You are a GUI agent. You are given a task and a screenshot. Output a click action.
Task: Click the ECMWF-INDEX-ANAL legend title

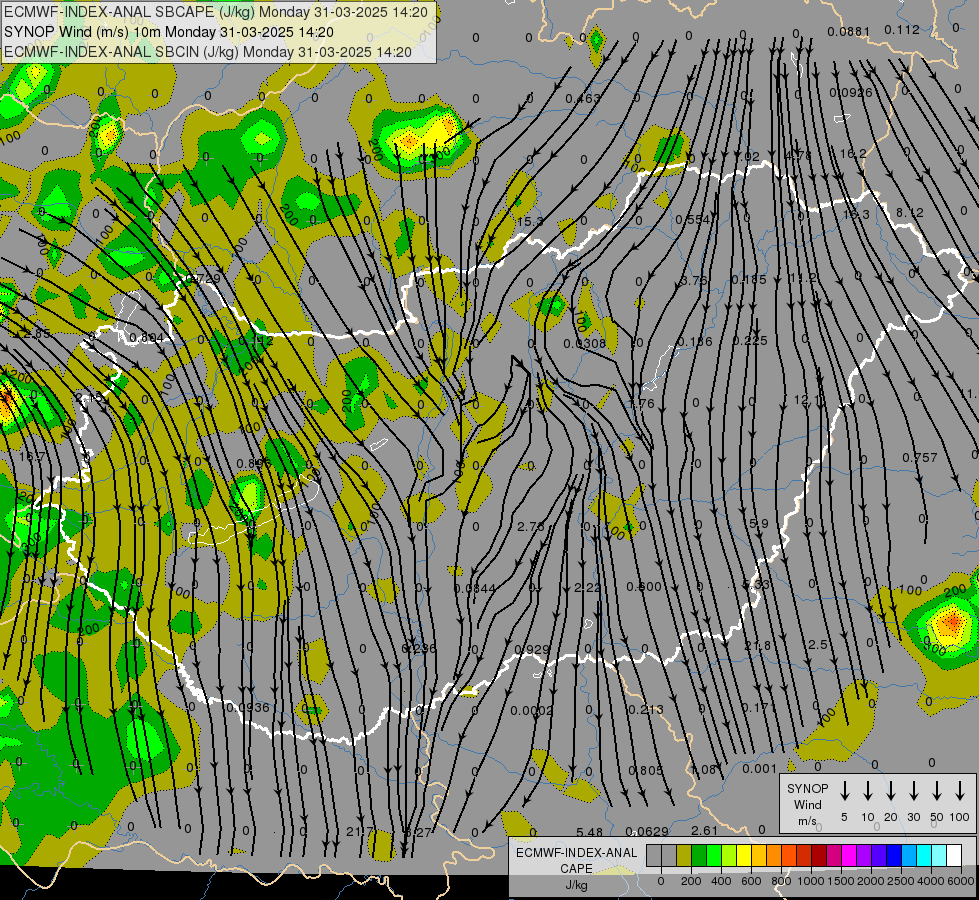(576, 853)
